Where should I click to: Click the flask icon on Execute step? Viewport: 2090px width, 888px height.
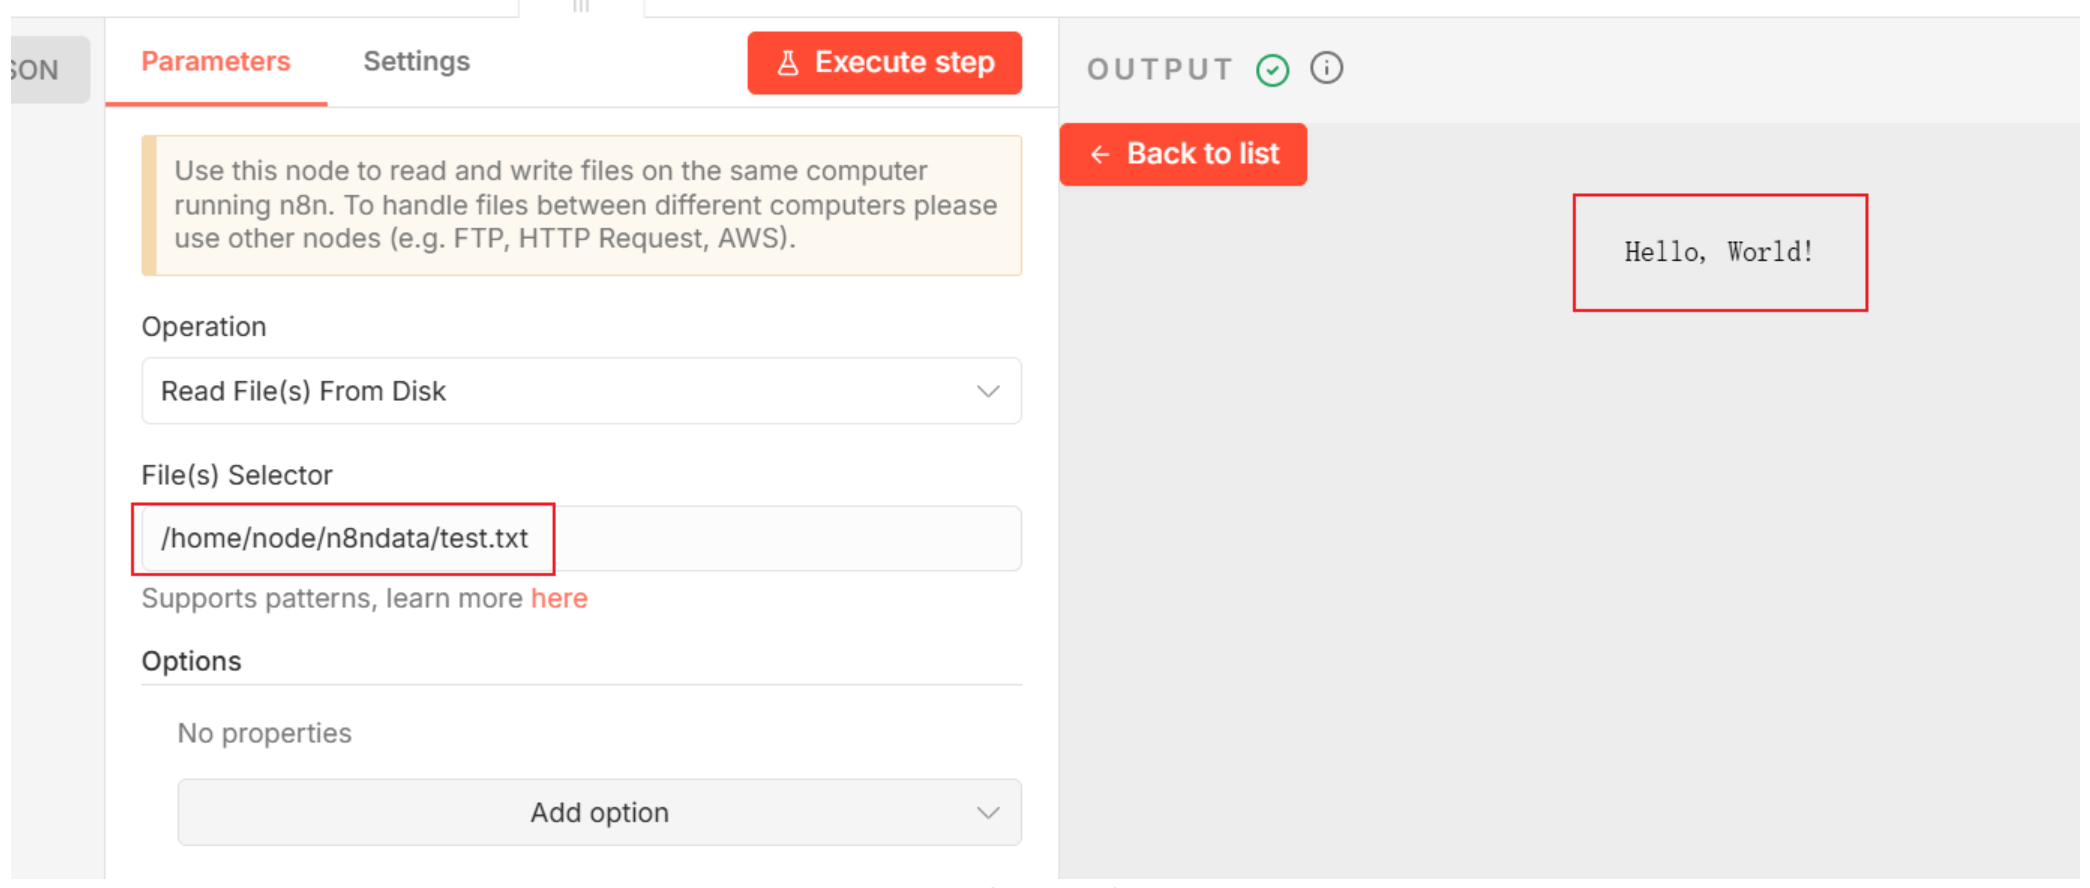pyautogui.click(x=788, y=63)
